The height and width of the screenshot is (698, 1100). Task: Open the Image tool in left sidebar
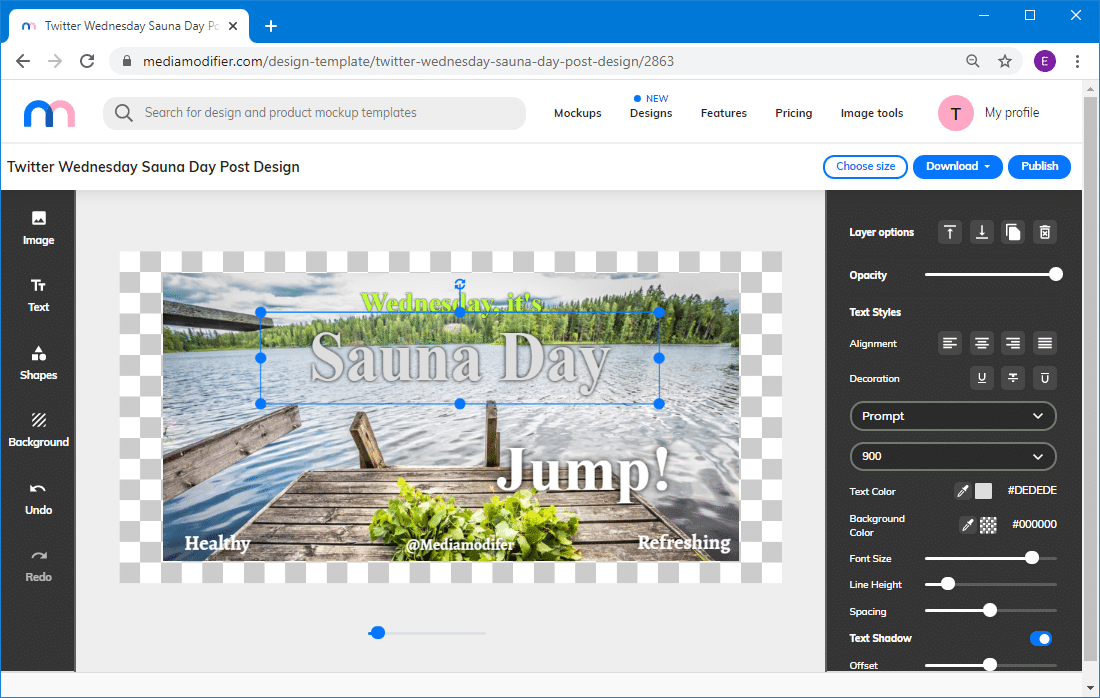point(39,228)
